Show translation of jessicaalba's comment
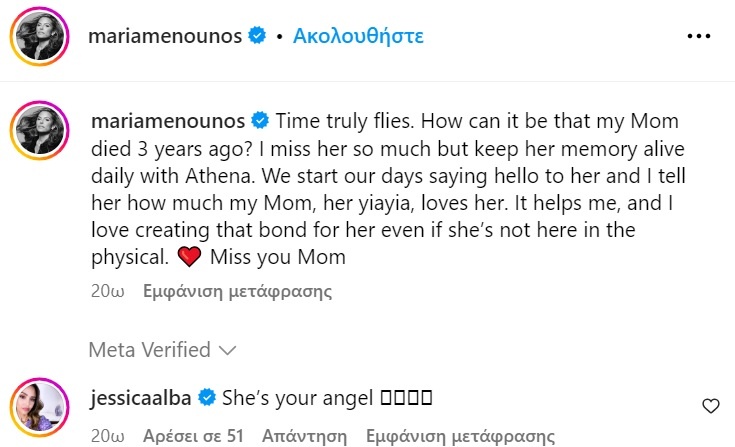The height and width of the screenshot is (447, 735). tap(461, 437)
